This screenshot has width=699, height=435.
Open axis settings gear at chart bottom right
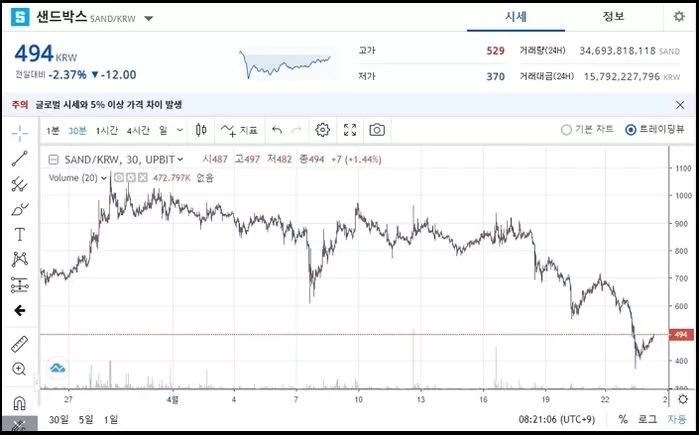(683, 399)
